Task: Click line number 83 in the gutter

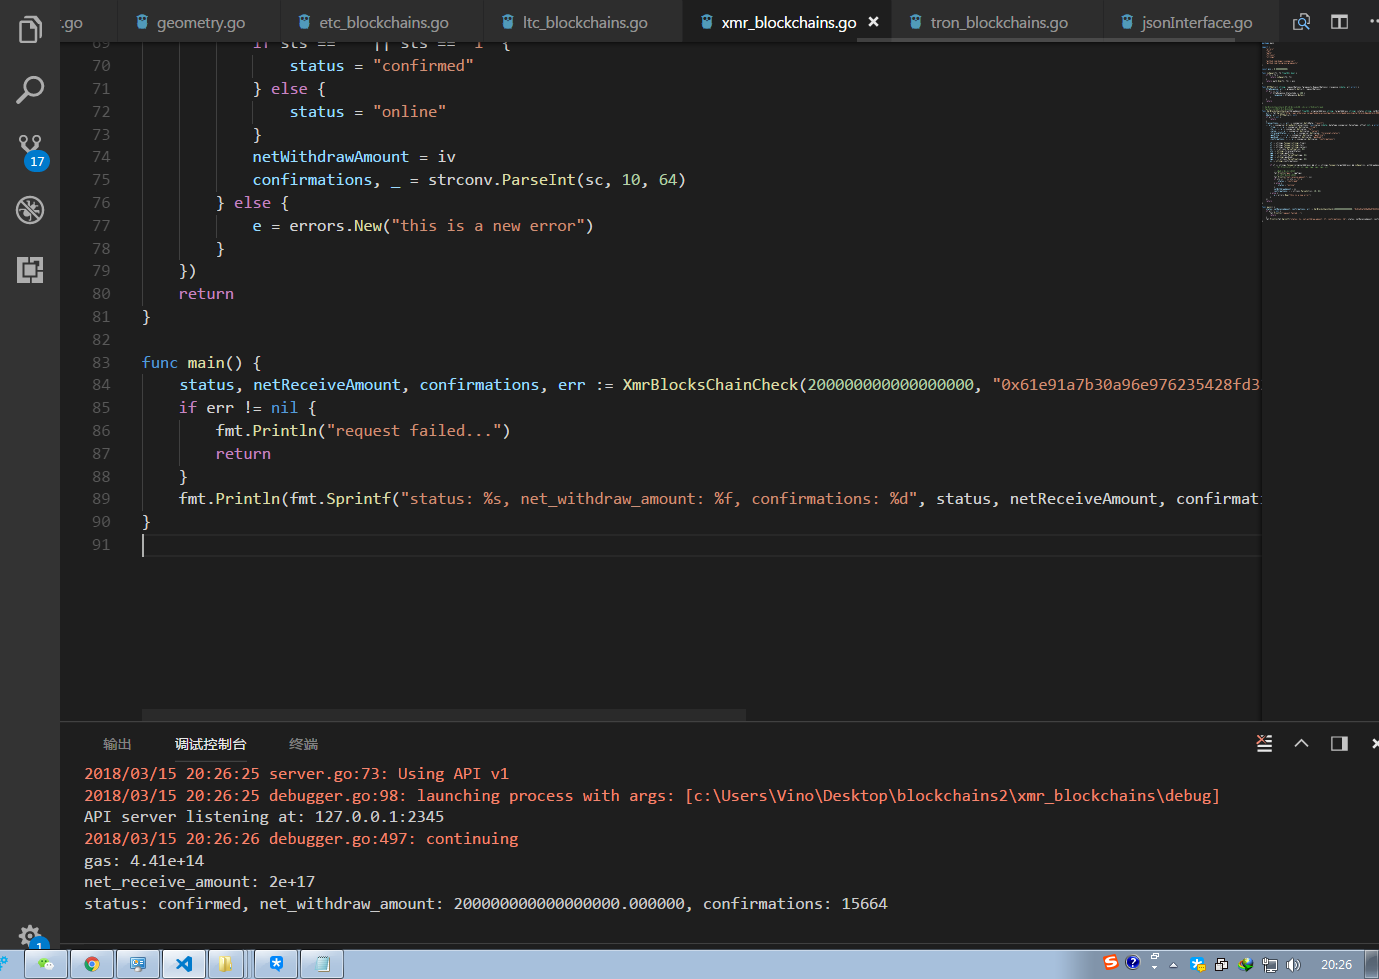Action: (x=101, y=362)
